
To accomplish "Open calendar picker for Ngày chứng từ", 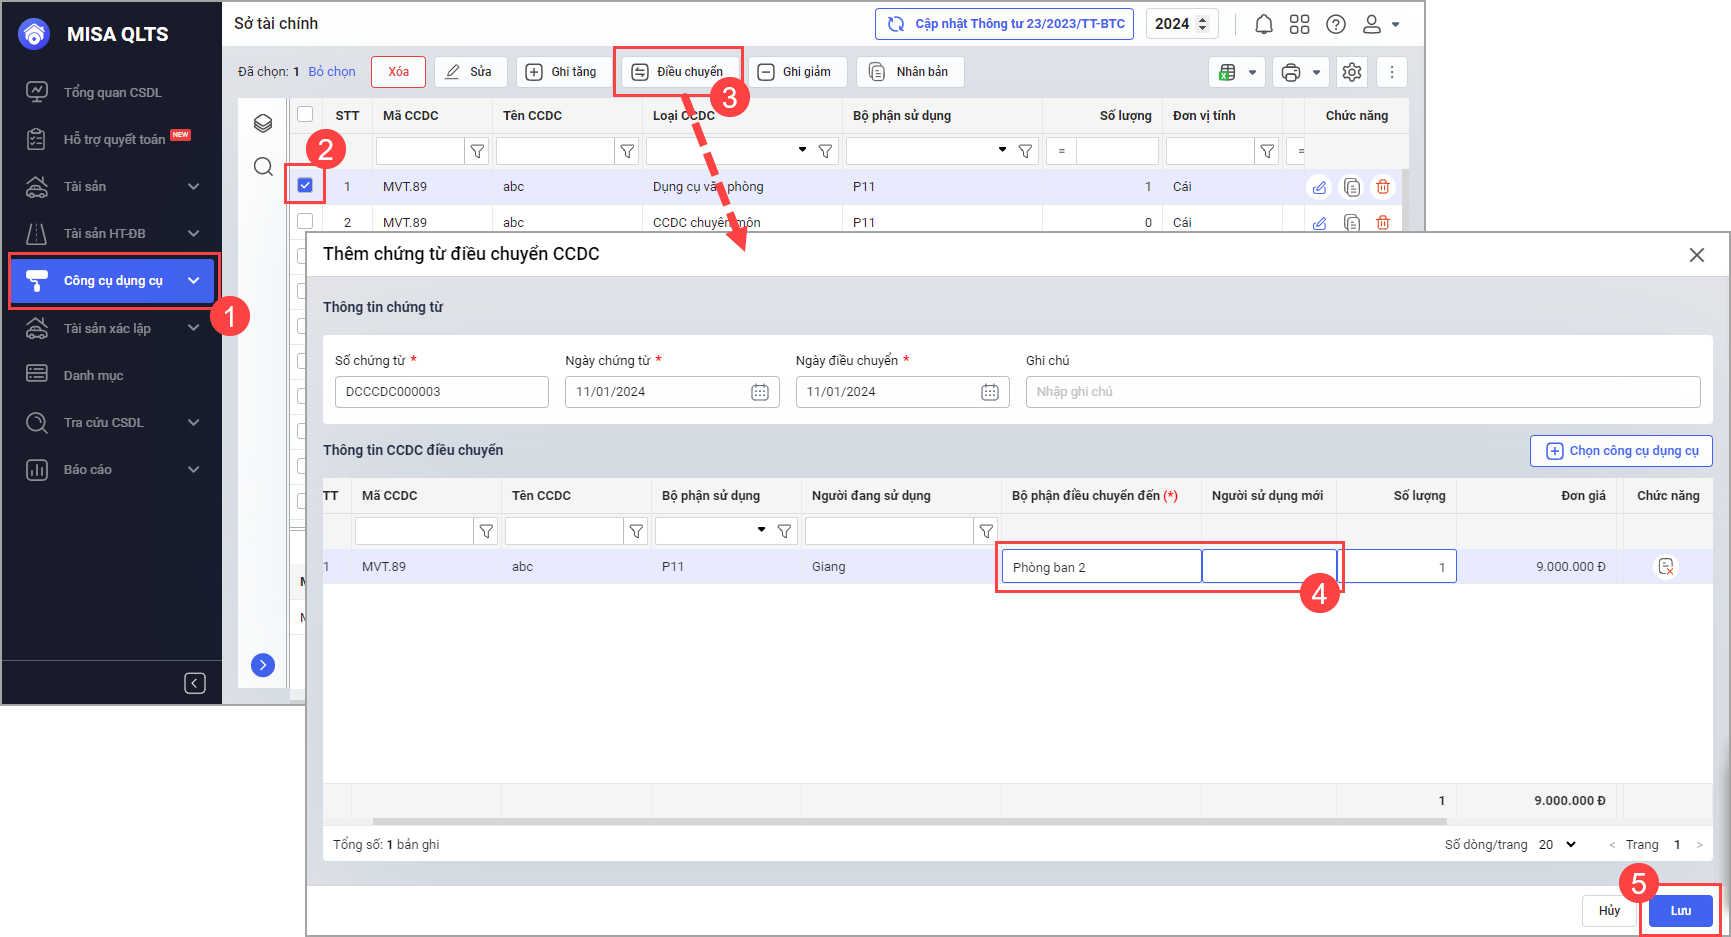I will [x=760, y=392].
